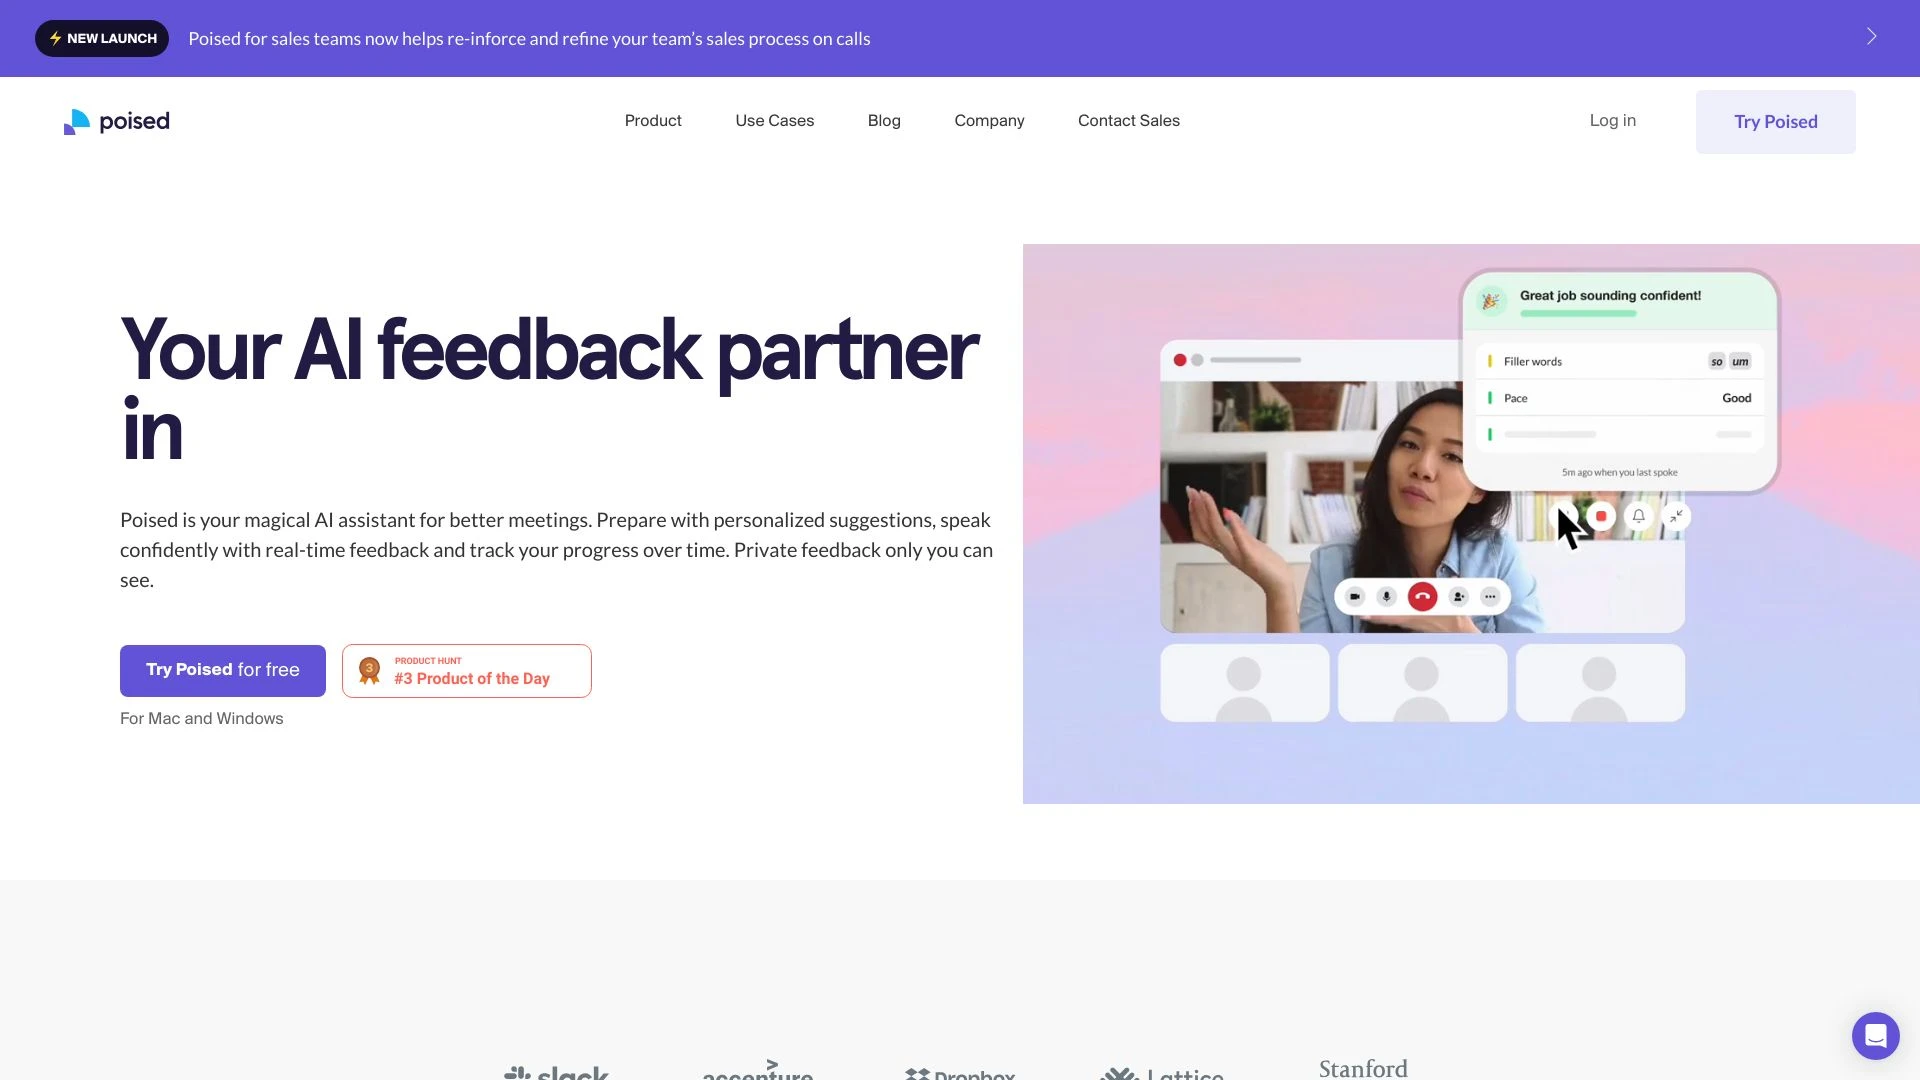Click the chat bubble support icon
The height and width of the screenshot is (1080, 1920).
click(x=1873, y=1034)
